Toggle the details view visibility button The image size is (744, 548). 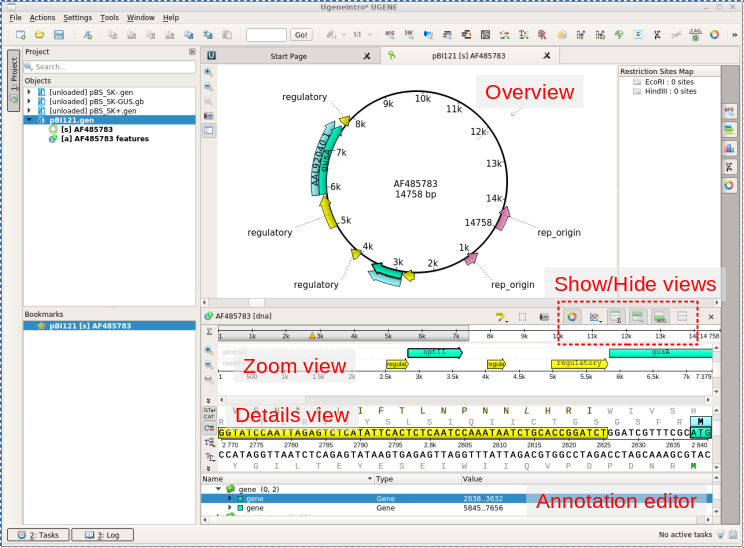click(x=660, y=317)
